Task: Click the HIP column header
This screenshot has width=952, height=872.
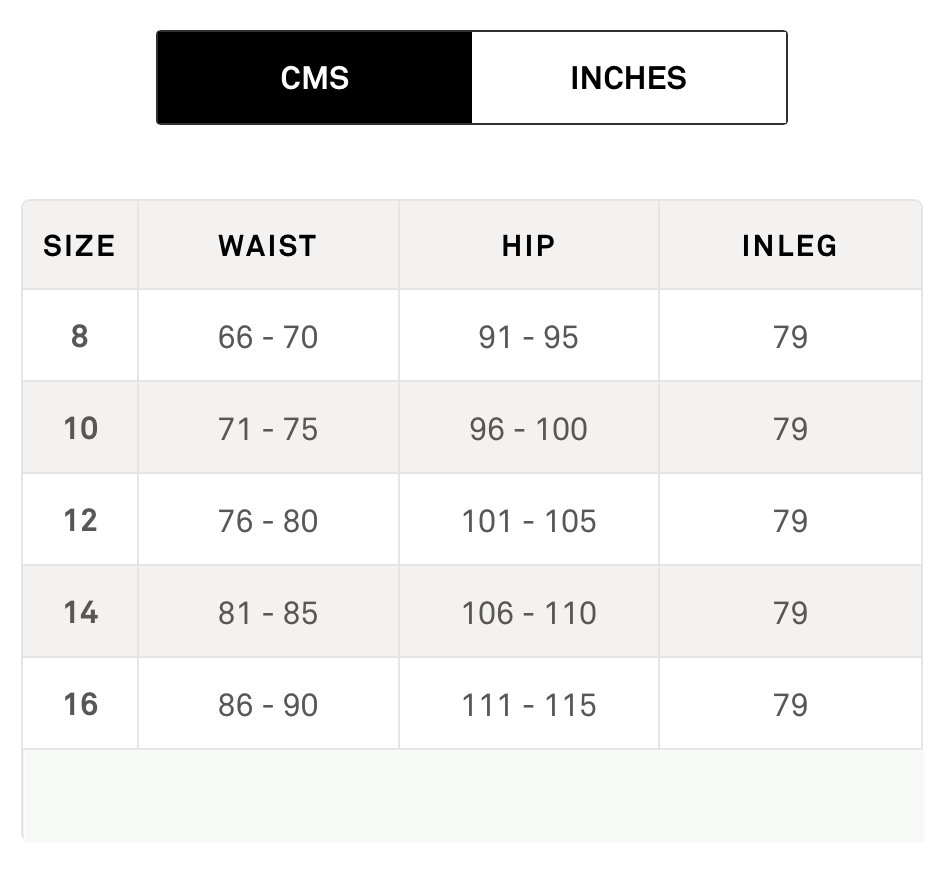Action: pyautogui.click(x=528, y=246)
